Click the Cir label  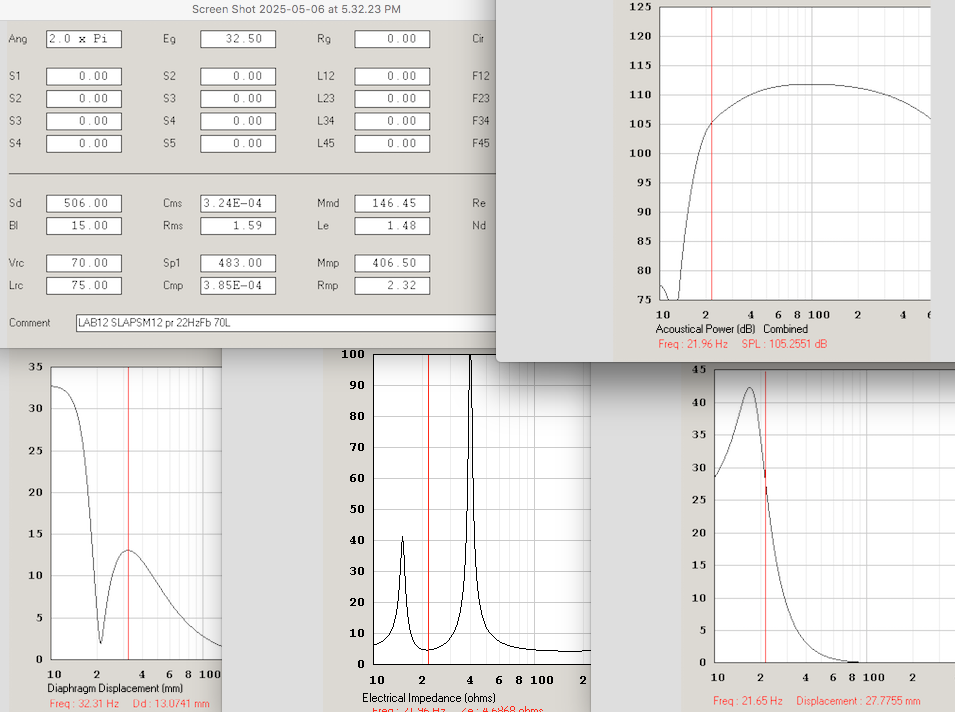(478, 39)
